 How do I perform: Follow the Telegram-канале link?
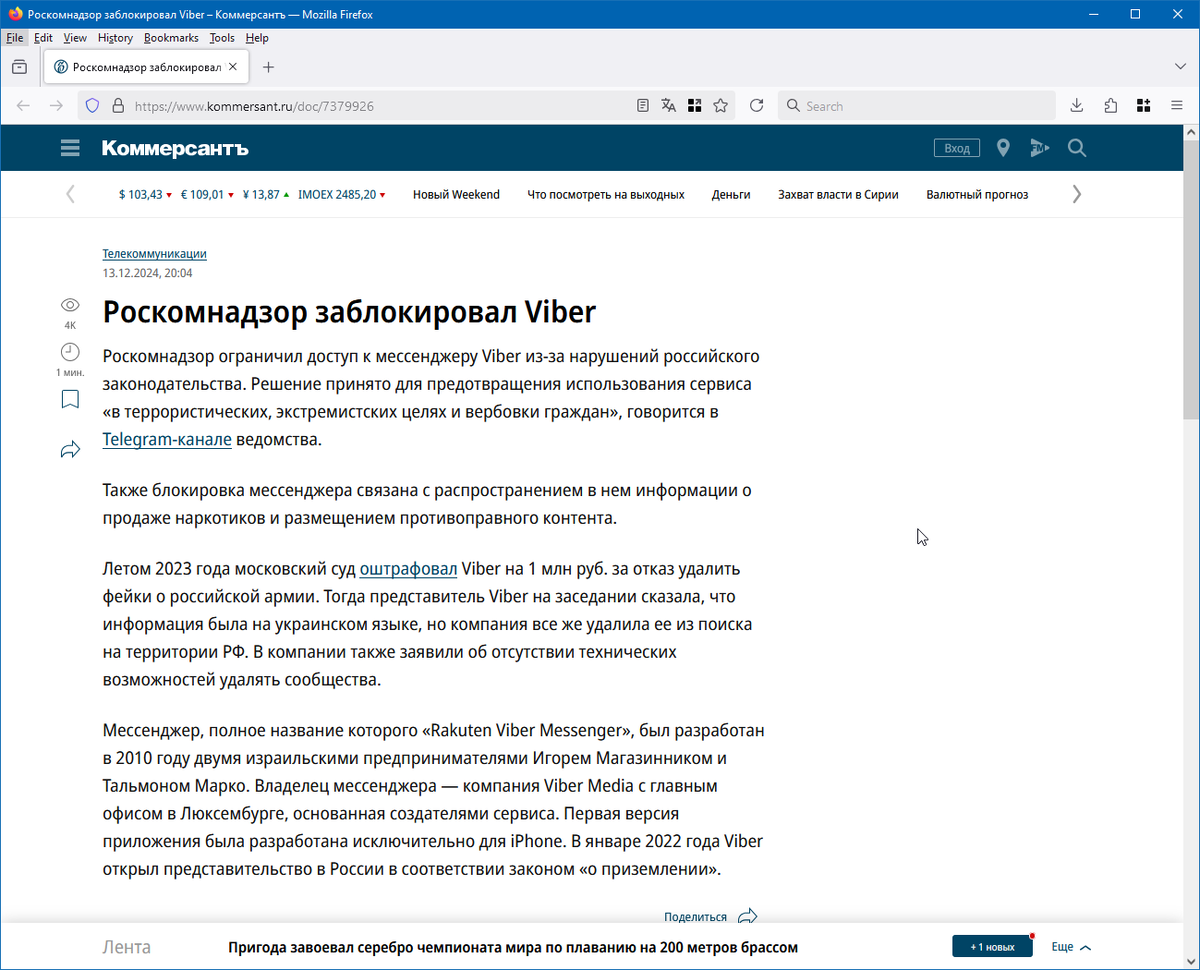tap(167, 439)
